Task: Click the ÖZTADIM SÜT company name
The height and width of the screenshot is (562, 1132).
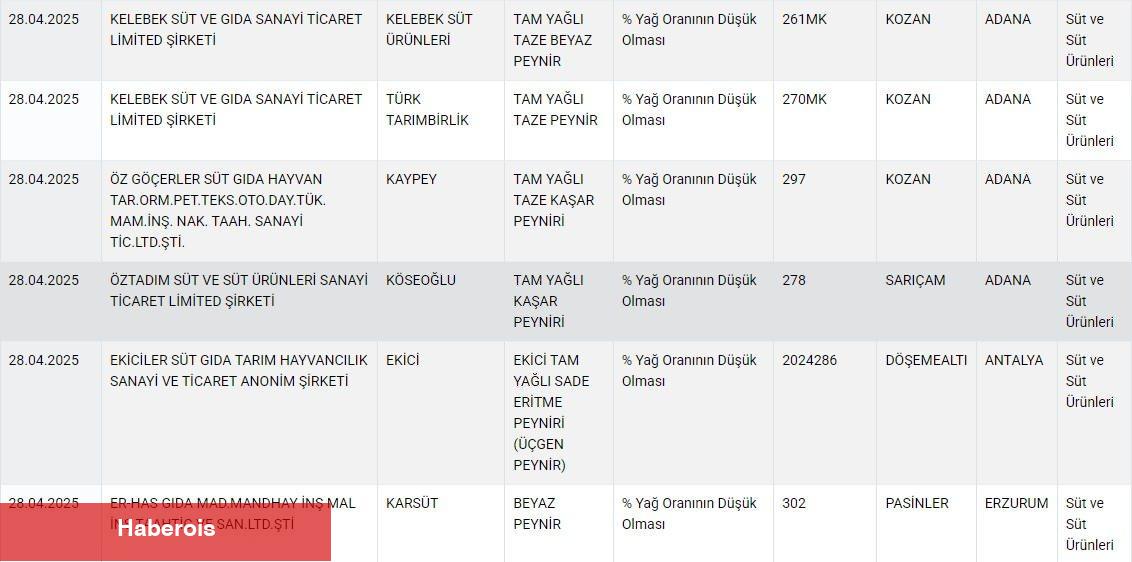Action: click(x=238, y=290)
